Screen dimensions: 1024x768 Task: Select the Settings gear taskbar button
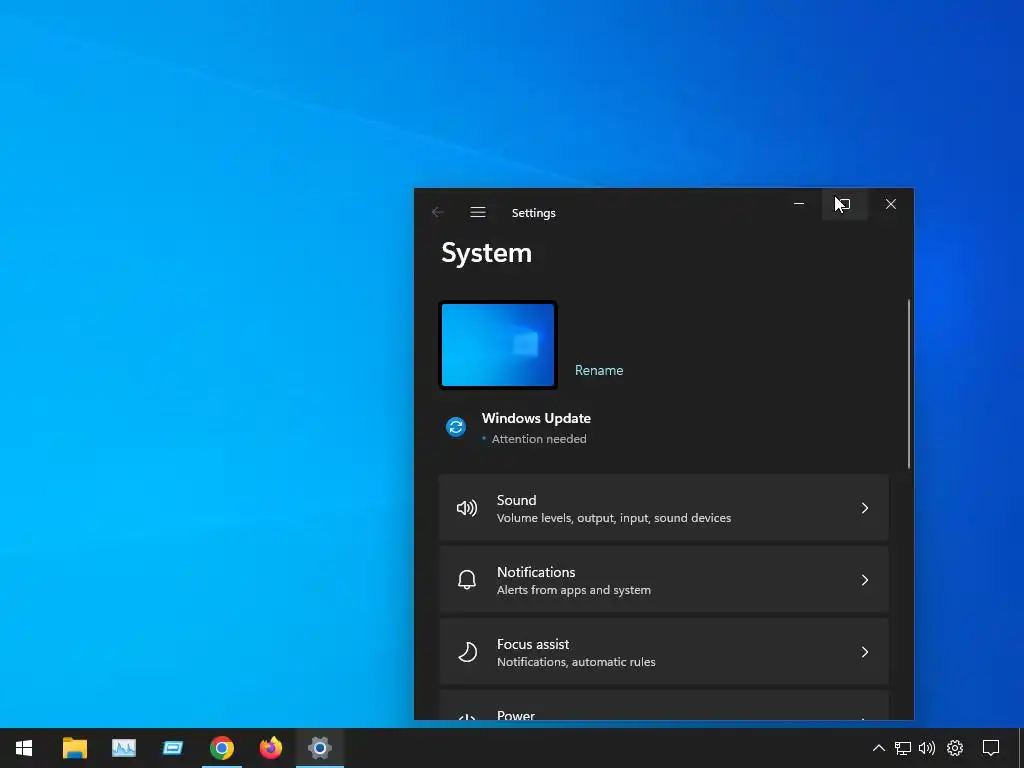pos(320,748)
